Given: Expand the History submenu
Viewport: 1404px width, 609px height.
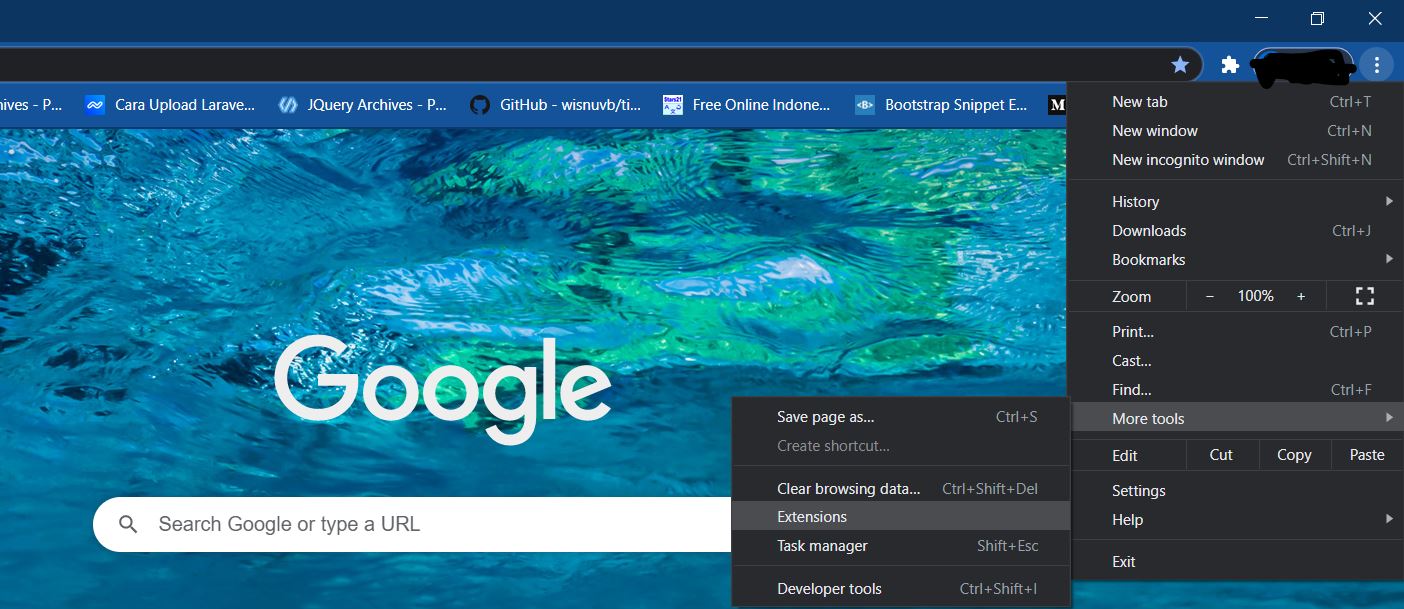Looking at the screenshot, I should pos(1136,201).
